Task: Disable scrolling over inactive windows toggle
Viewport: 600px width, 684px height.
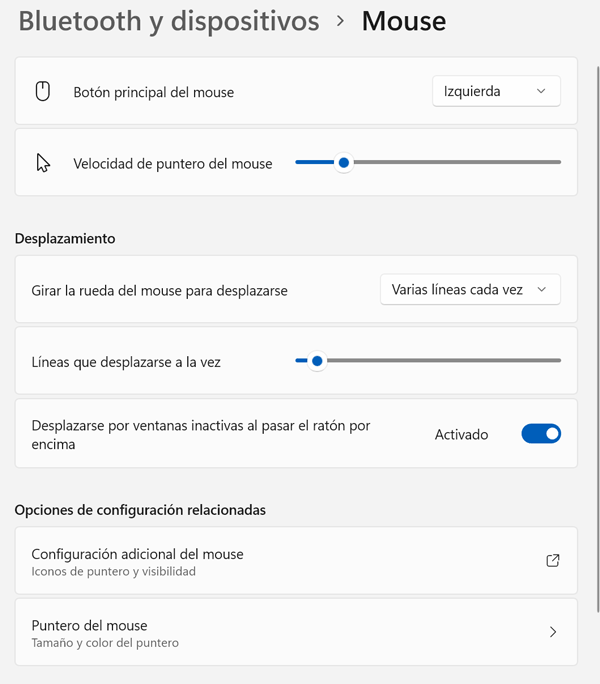Action: click(x=541, y=434)
